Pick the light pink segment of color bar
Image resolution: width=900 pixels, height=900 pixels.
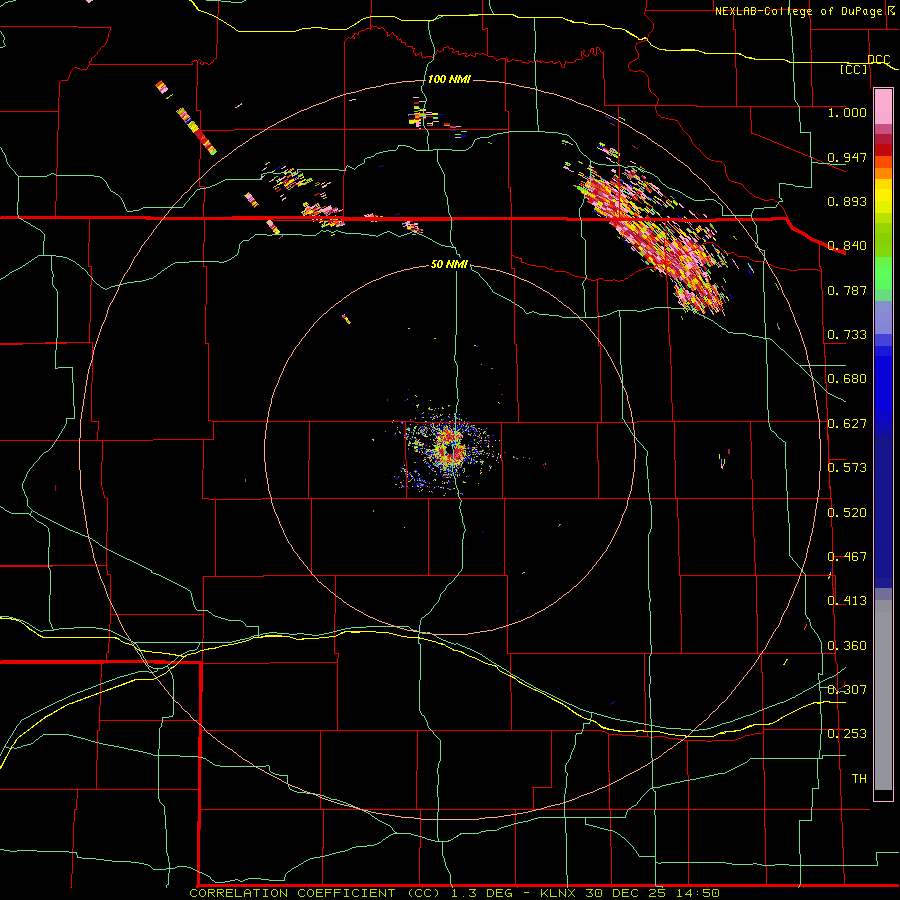coord(883,106)
